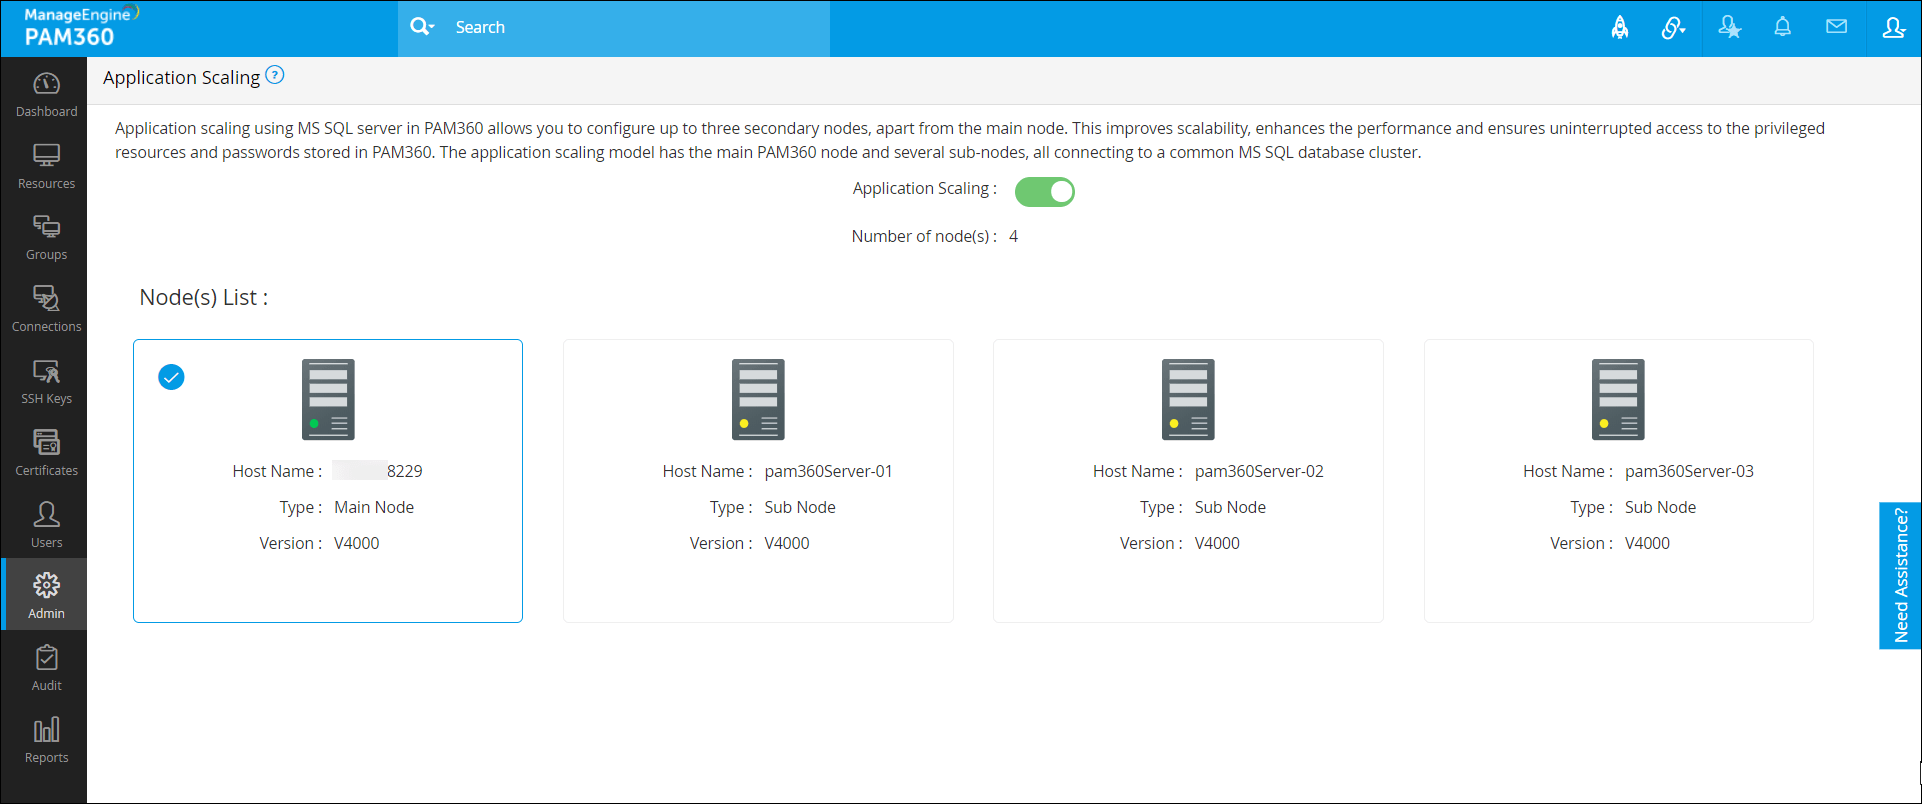Image resolution: width=1922 pixels, height=804 pixels.
Task: Click Sub Node type on pam360Server-01 card
Action: click(800, 507)
